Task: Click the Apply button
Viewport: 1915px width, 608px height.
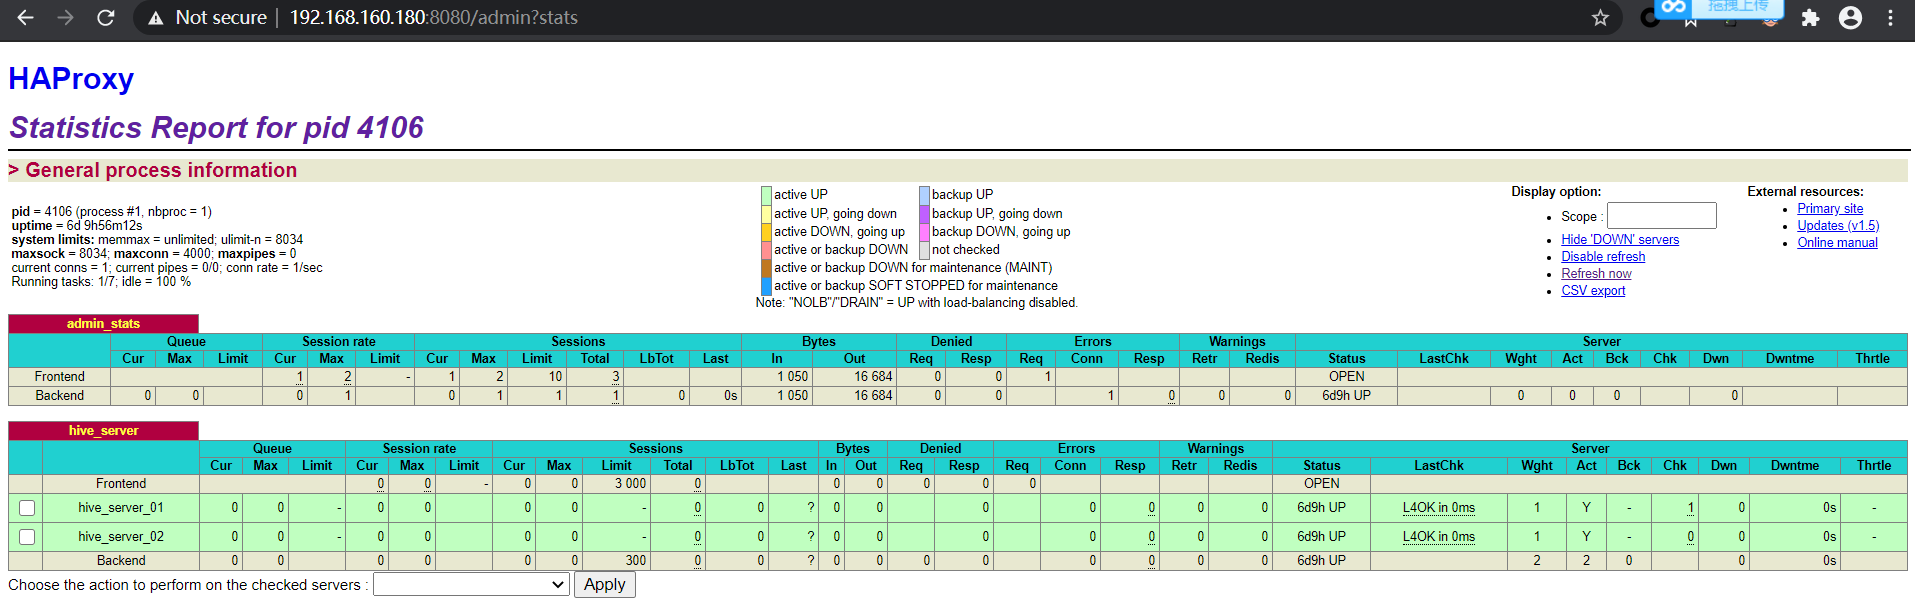Action: [605, 585]
